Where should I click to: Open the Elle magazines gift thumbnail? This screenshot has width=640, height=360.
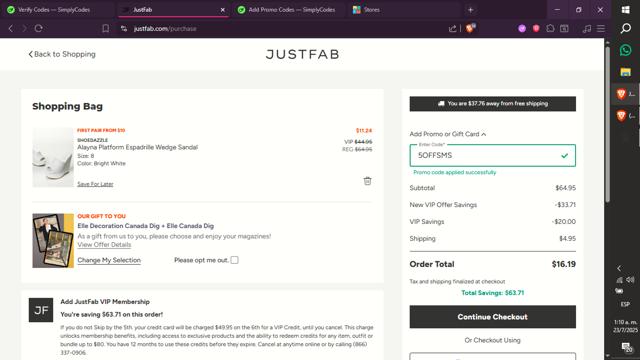(53, 240)
